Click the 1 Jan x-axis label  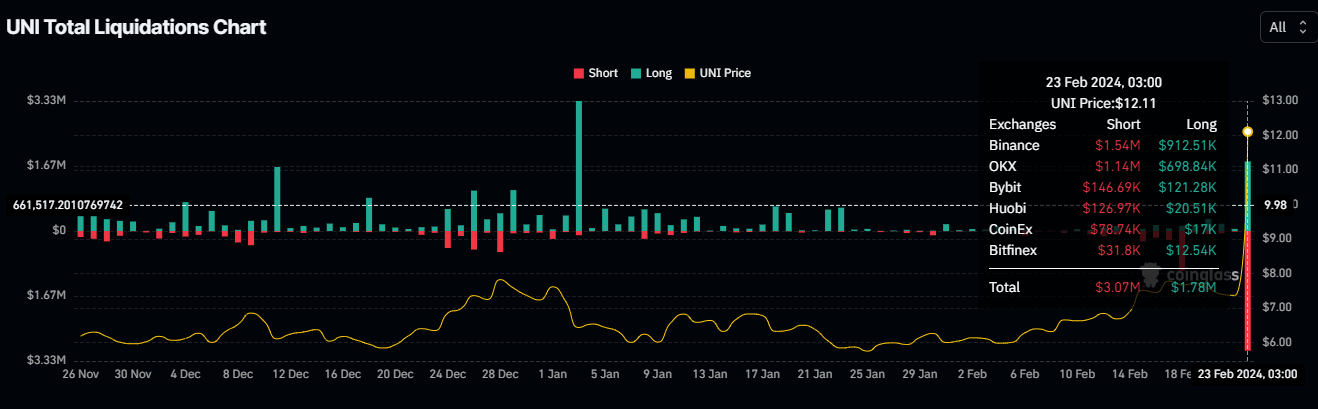coord(552,374)
